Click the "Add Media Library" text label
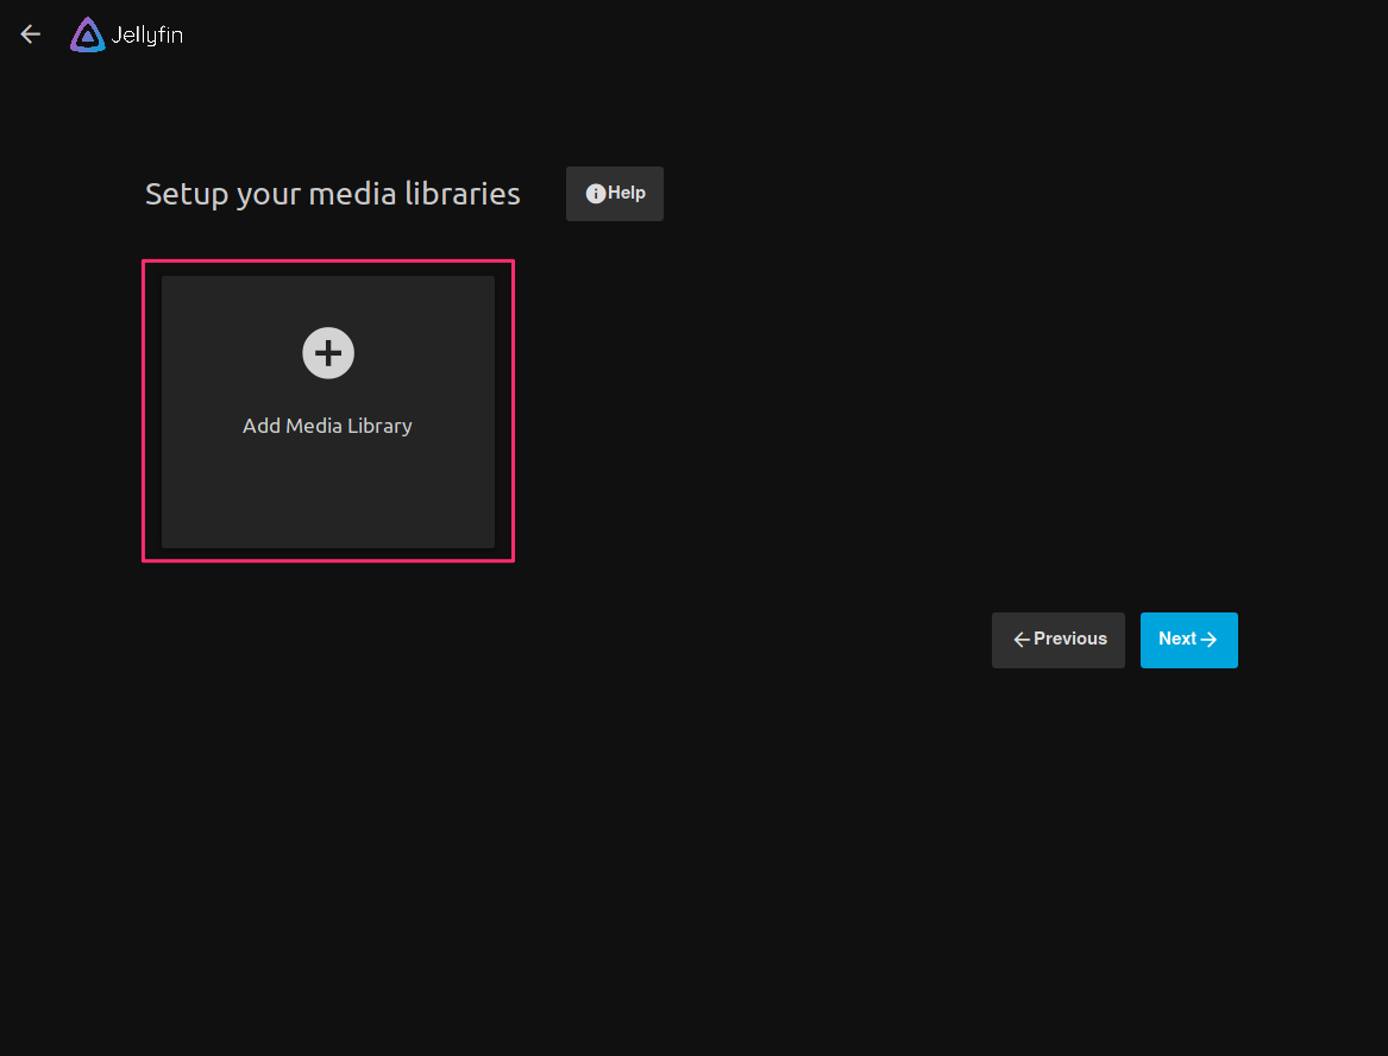 (x=327, y=426)
